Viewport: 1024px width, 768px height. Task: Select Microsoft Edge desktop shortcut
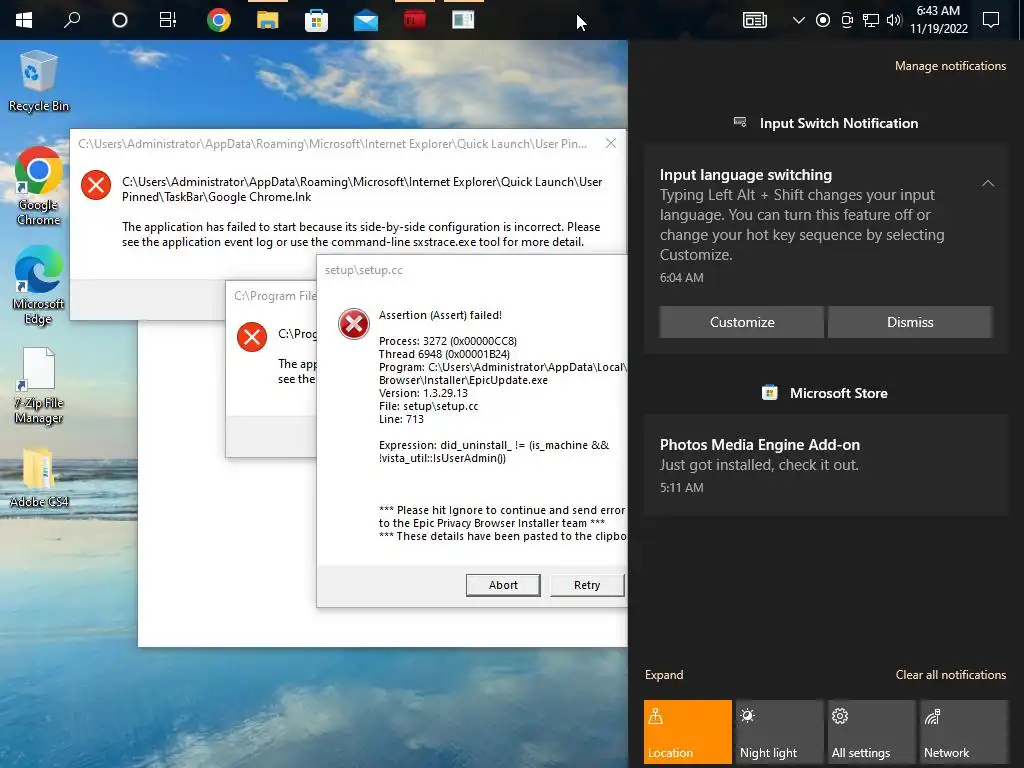[39, 286]
